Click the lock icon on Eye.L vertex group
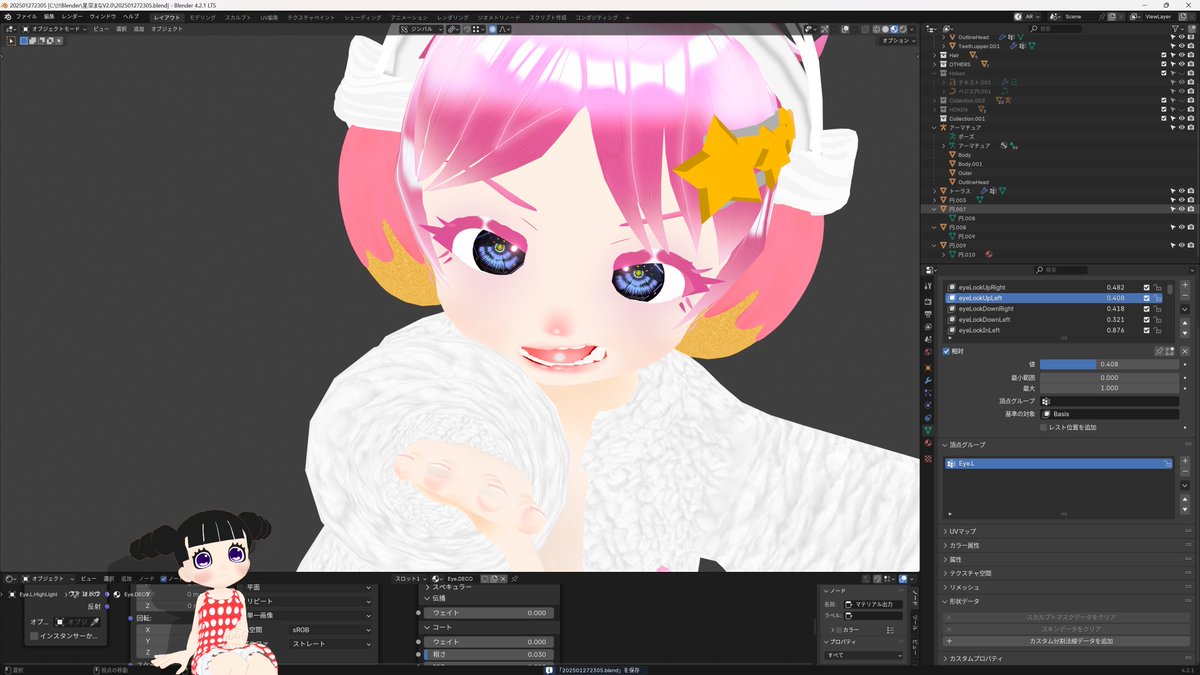Viewport: 1200px width, 675px height. pyautogui.click(x=1167, y=463)
